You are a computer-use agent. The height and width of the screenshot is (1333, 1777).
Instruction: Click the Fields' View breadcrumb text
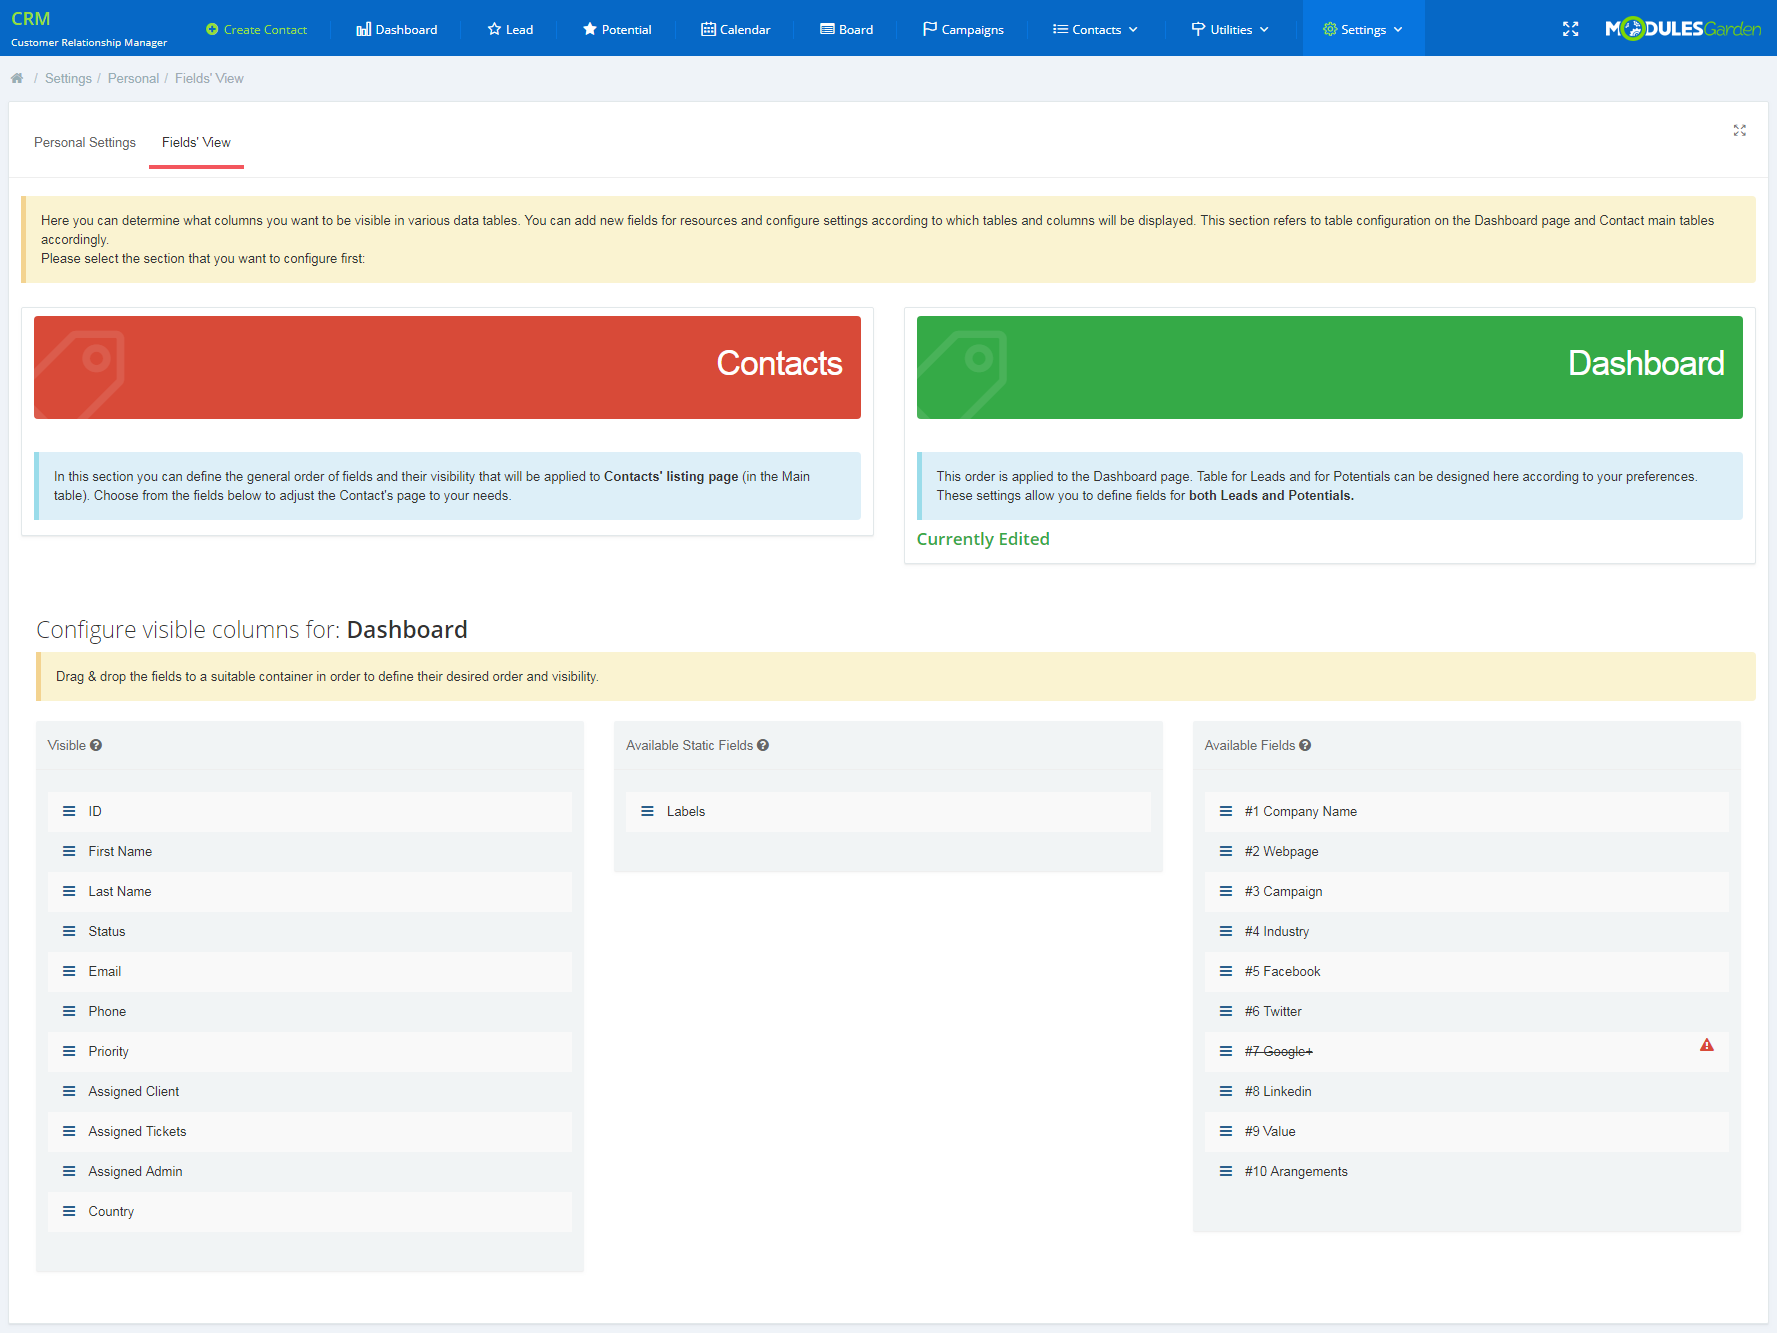(x=209, y=78)
